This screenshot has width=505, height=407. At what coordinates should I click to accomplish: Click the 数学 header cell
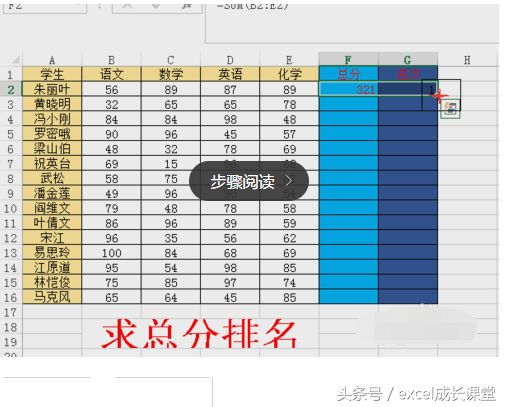click(x=171, y=74)
